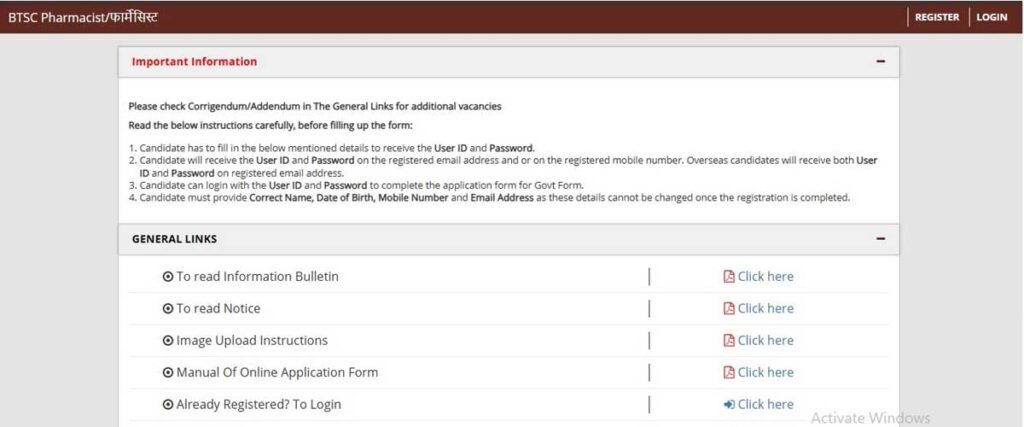The width and height of the screenshot is (1024, 427).
Task: Click the Important Information panel heading
Action: 195,62
